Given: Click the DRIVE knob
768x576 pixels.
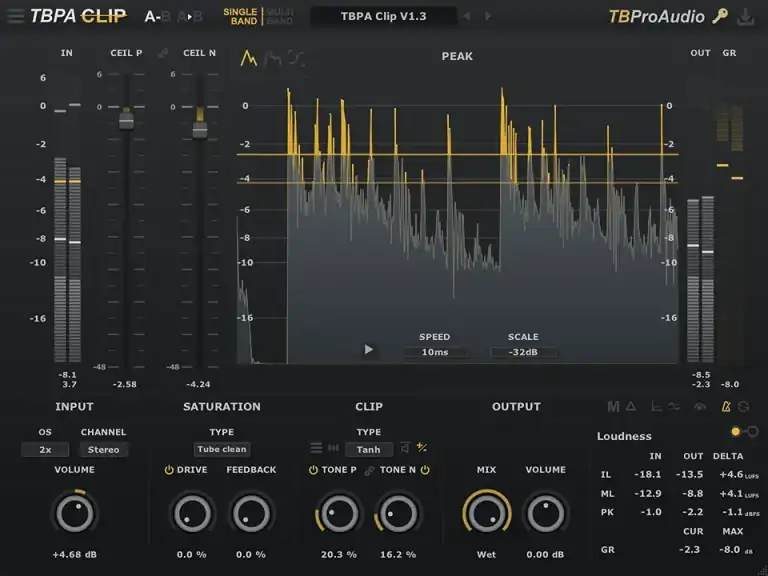Looking at the screenshot, I should [x=192, y=513].
